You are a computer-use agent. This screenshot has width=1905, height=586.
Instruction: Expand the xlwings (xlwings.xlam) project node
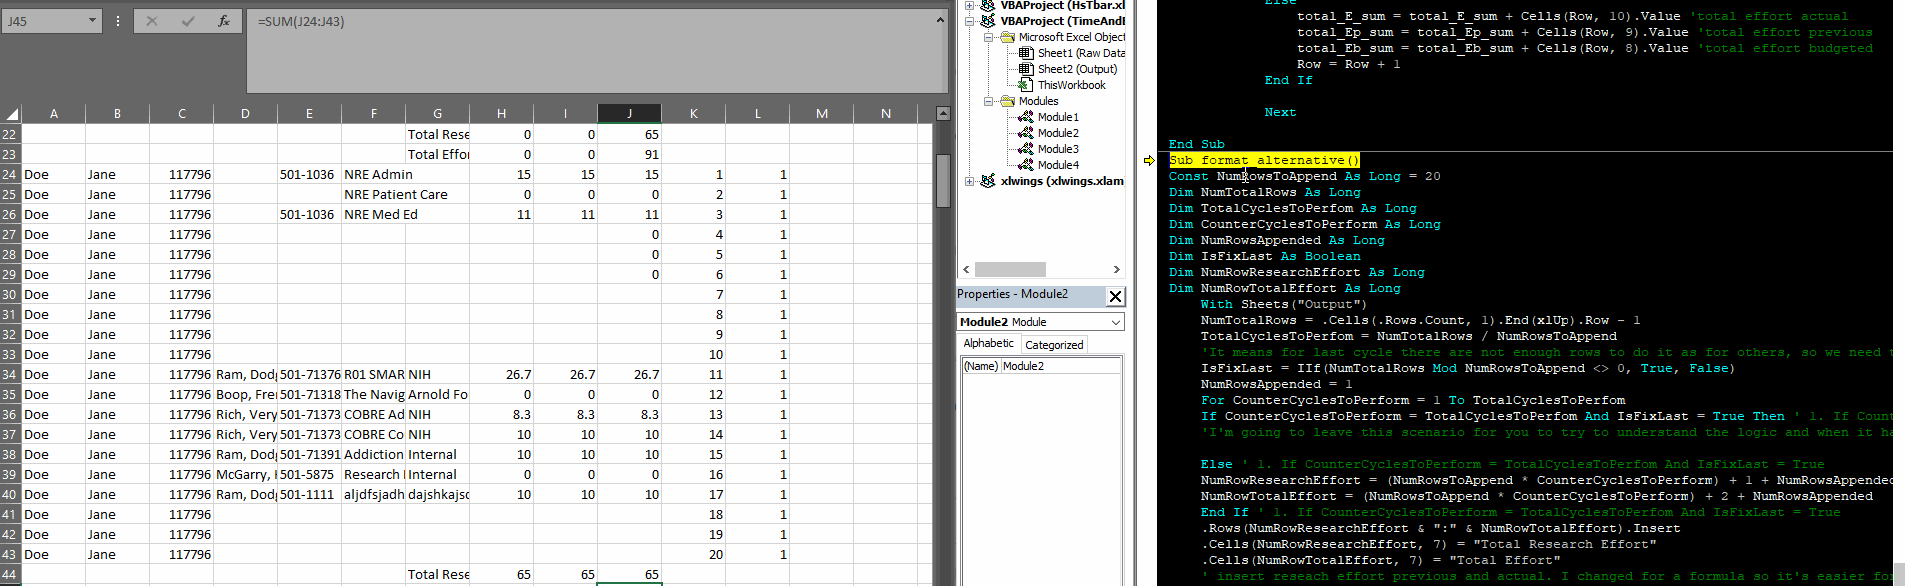coord(969,181)
